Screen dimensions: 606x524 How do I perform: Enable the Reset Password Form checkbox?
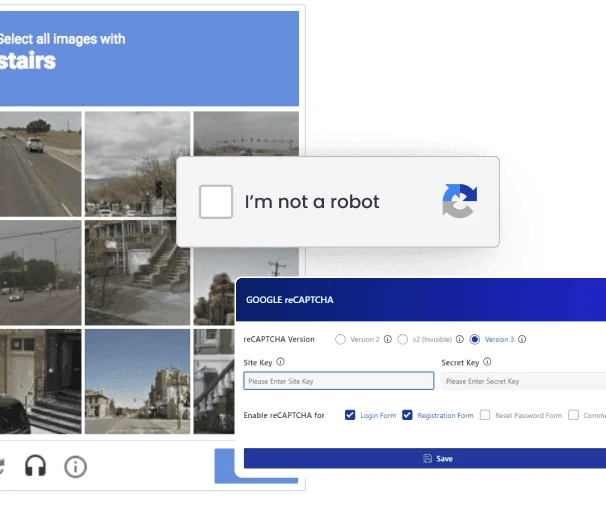pos(485,415)
